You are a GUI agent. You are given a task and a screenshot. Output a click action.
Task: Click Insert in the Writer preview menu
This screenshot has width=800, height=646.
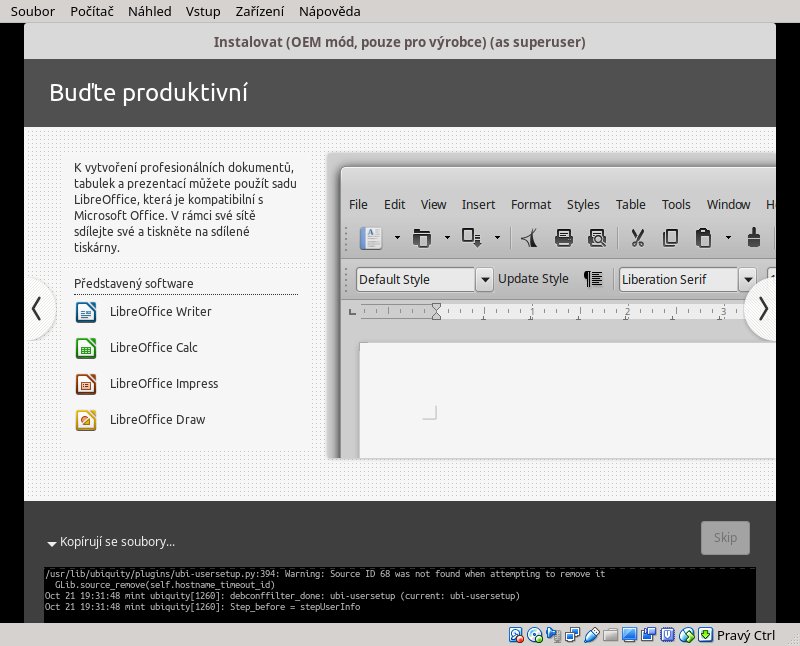tap(478, 205)
